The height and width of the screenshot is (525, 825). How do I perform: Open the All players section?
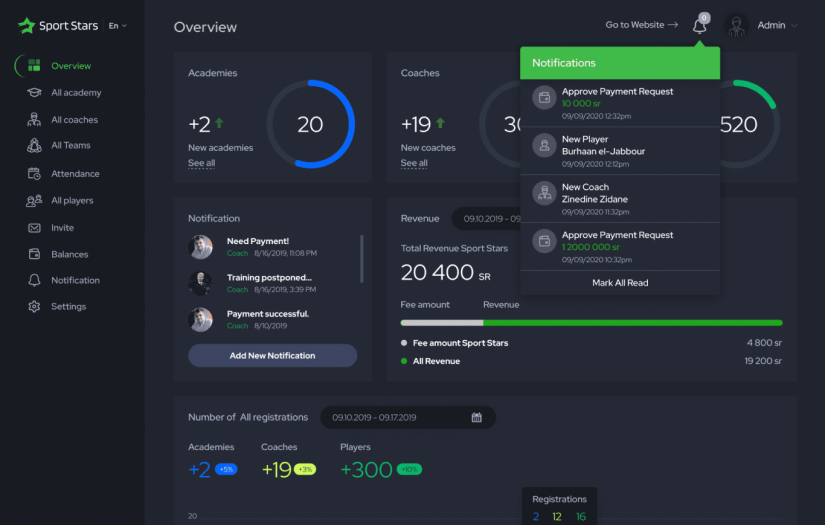(x=72, y=200)
